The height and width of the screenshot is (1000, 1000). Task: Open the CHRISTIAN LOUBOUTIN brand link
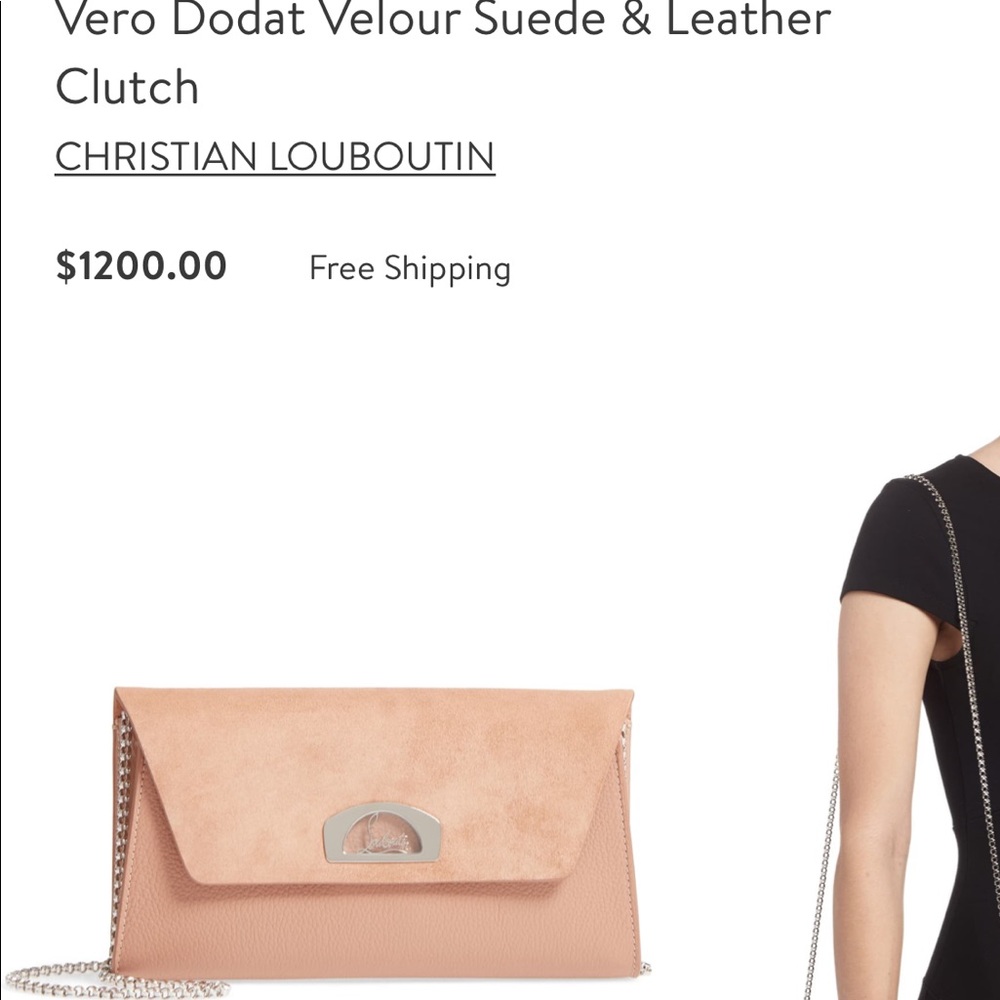point(275,156)
